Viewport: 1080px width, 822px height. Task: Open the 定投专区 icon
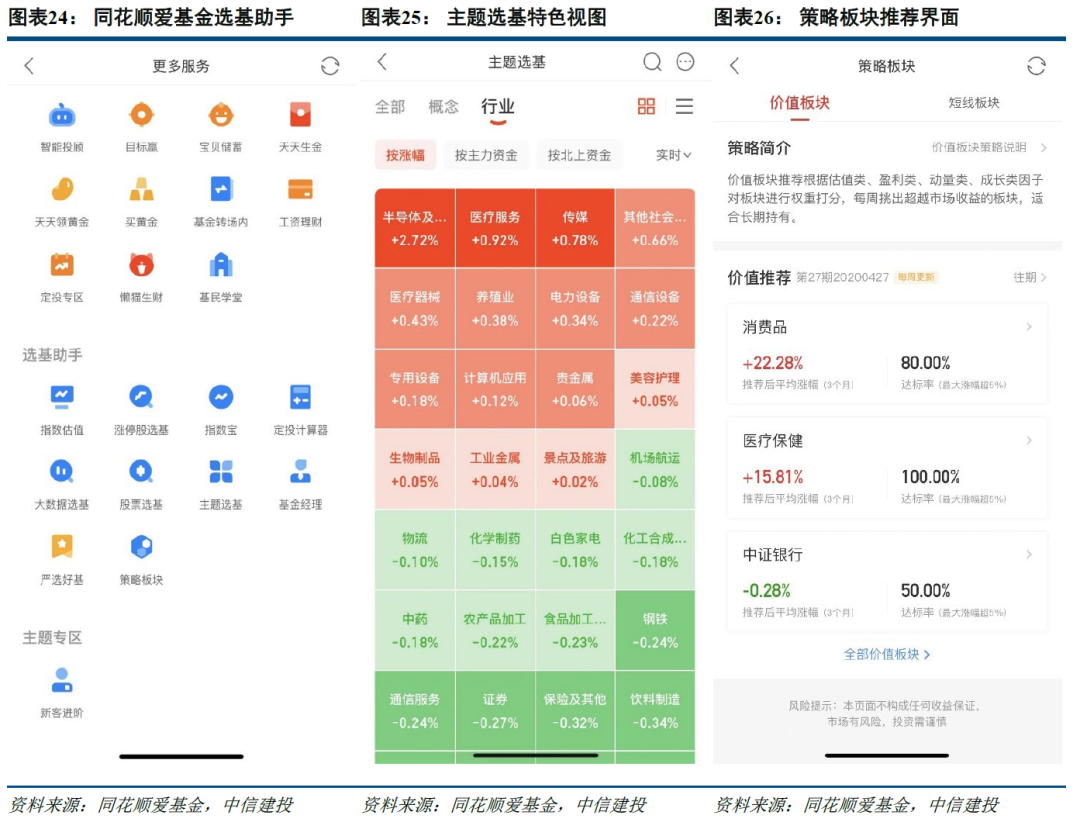pyautogui.click(x=62, y=265)
